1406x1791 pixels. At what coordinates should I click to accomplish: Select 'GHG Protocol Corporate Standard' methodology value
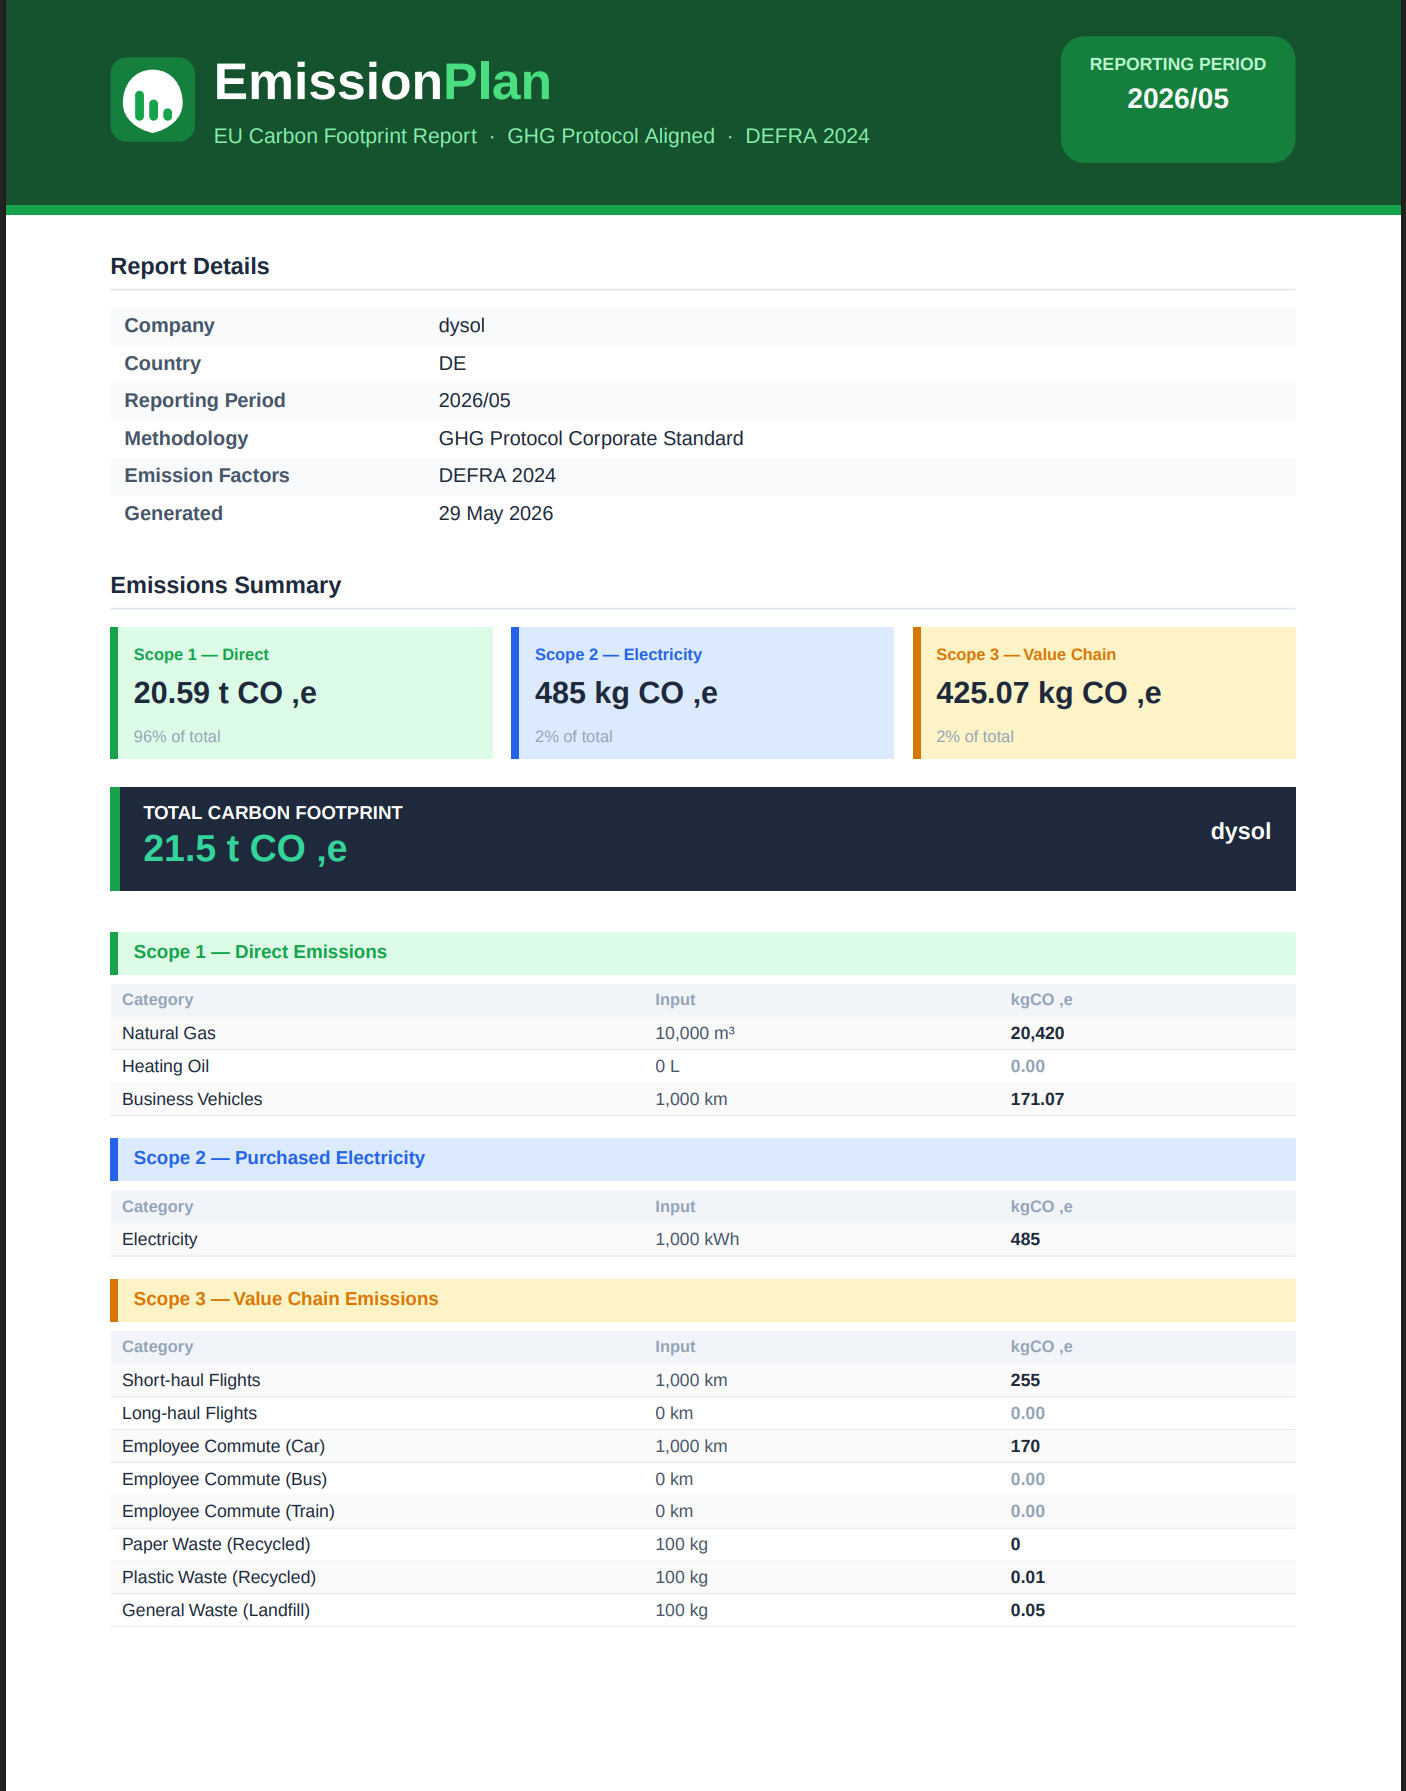point(591,439)
